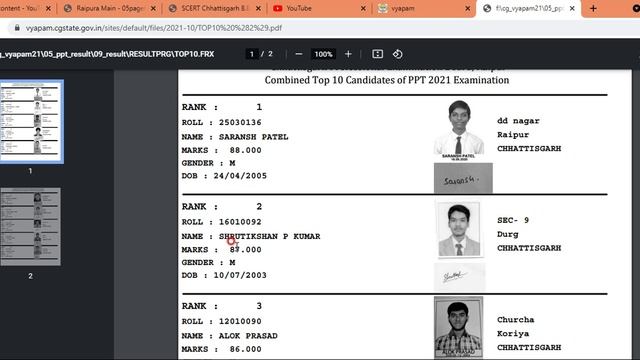Close the Raipura Main tab

(x=153, y=8)
